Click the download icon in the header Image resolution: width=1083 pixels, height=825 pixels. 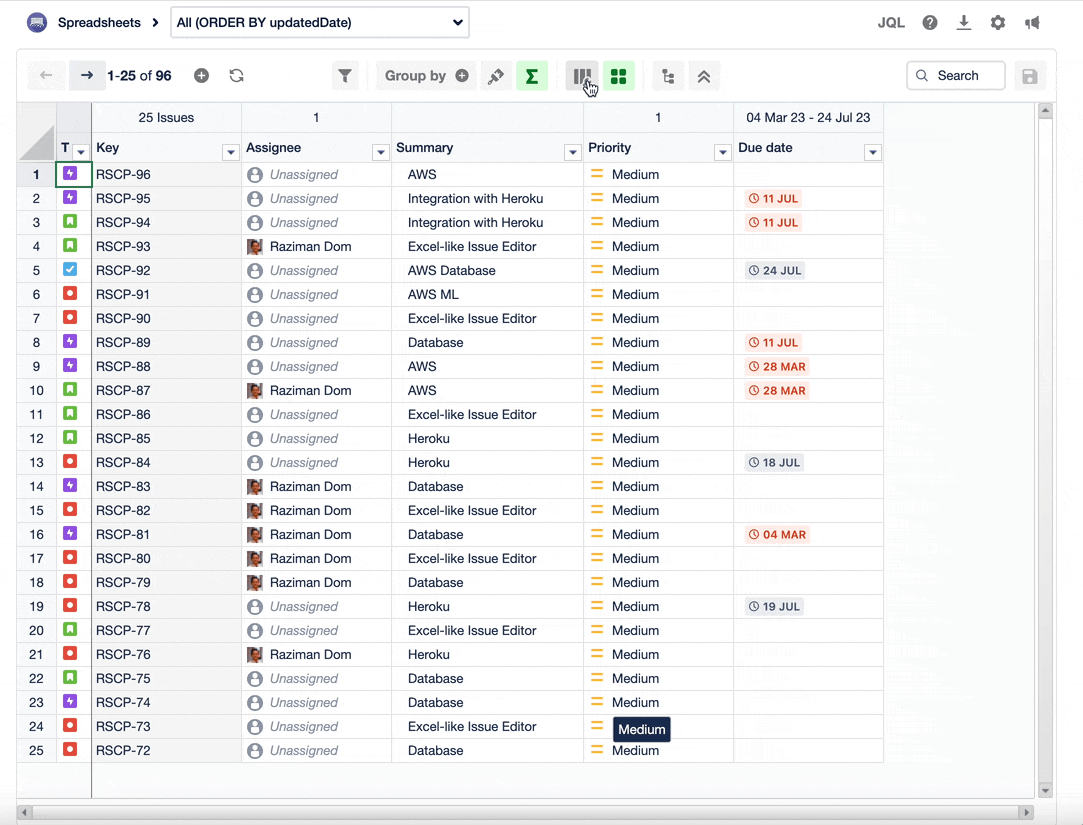(964, 22)
